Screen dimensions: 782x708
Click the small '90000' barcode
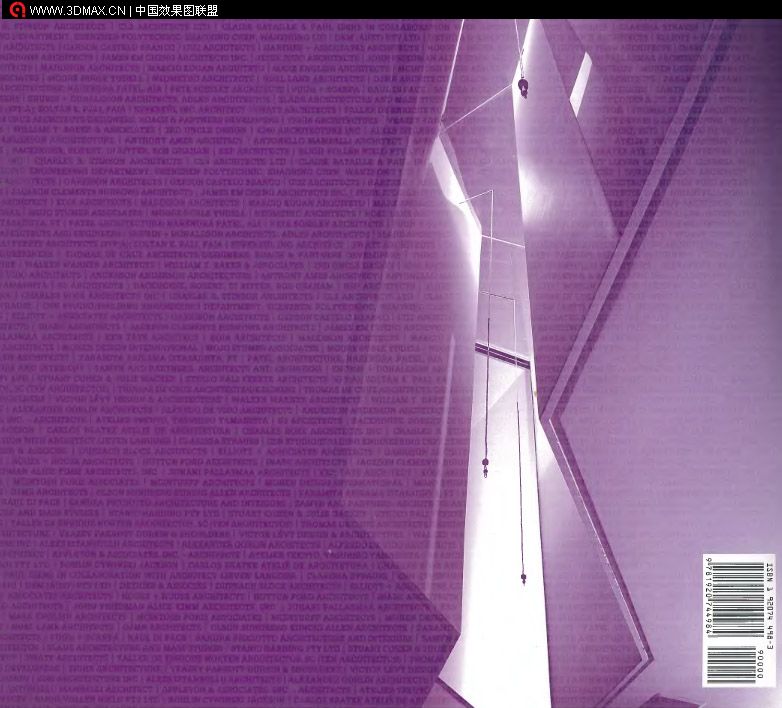(732, 665)
